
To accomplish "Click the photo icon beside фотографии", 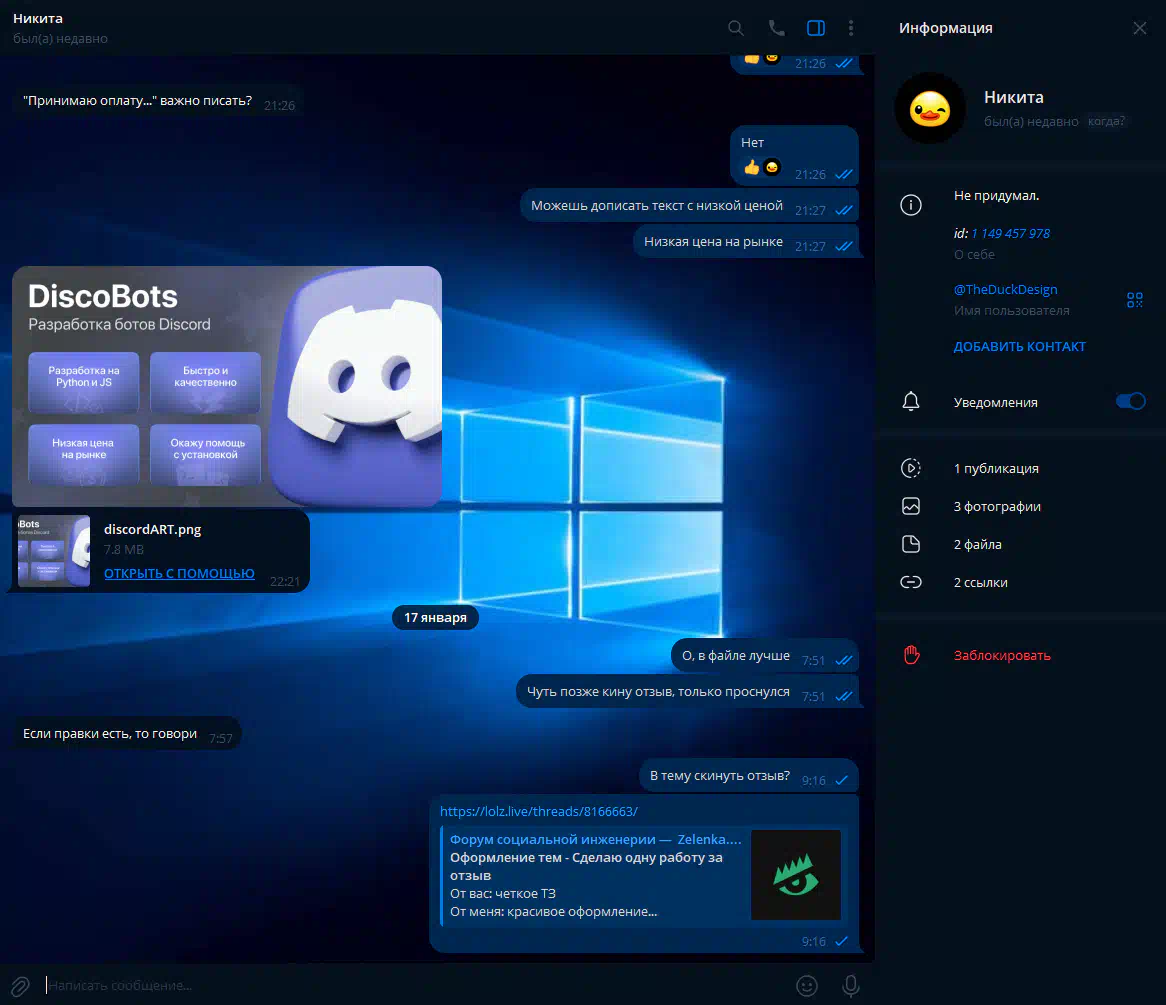I will pos(911,507).
